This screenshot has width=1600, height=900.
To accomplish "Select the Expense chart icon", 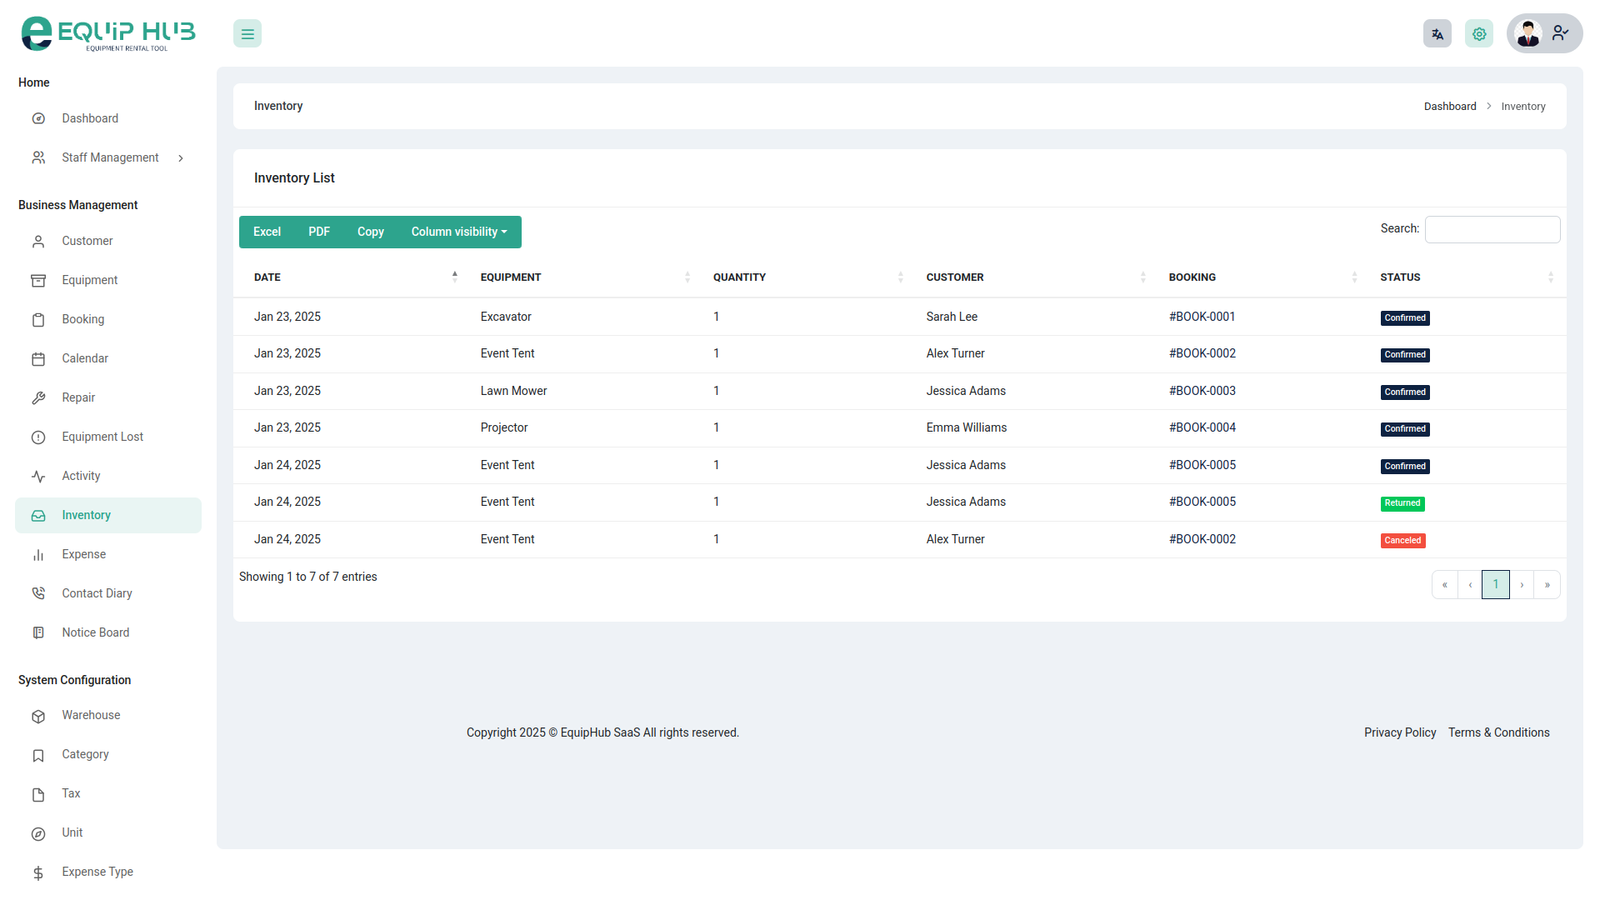I will tap(38, 555).
